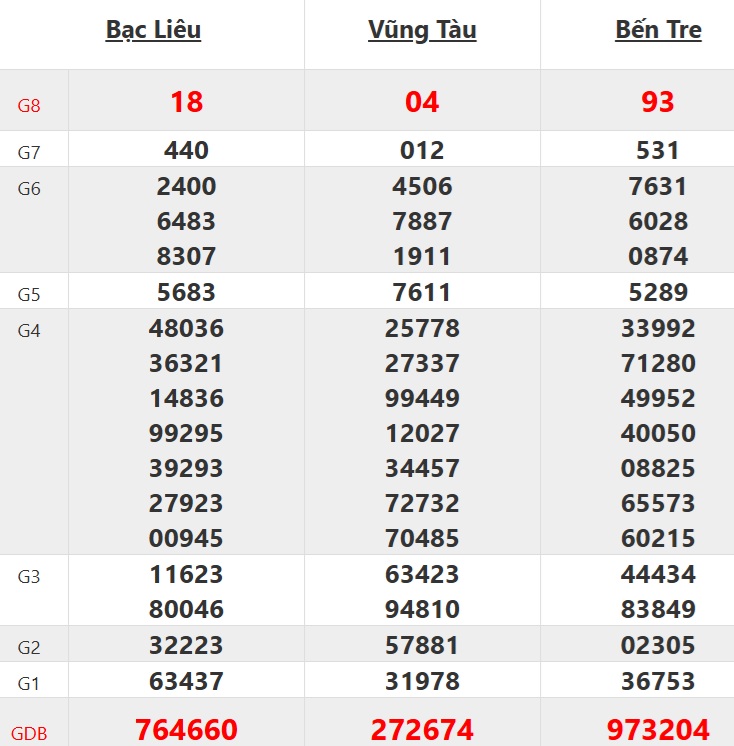This screenshot has height=746, width=734.
Task: Open the Bạc Liêu province link
Action: pos(153,30)
